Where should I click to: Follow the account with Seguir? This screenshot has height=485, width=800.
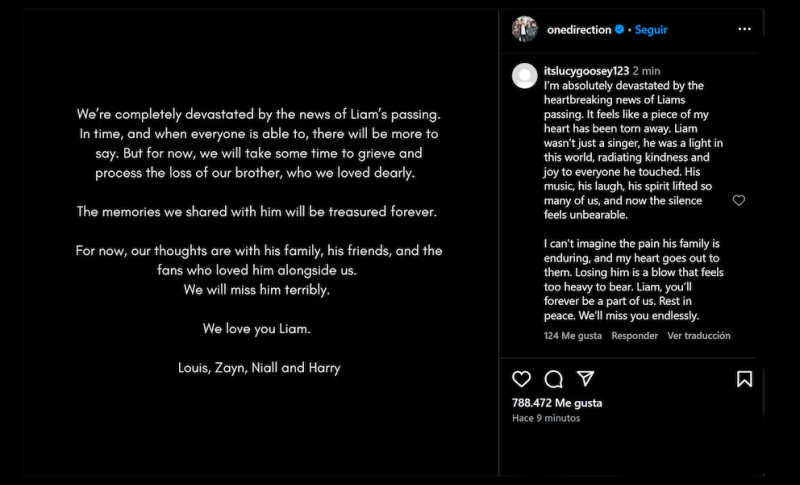(649, 30)
